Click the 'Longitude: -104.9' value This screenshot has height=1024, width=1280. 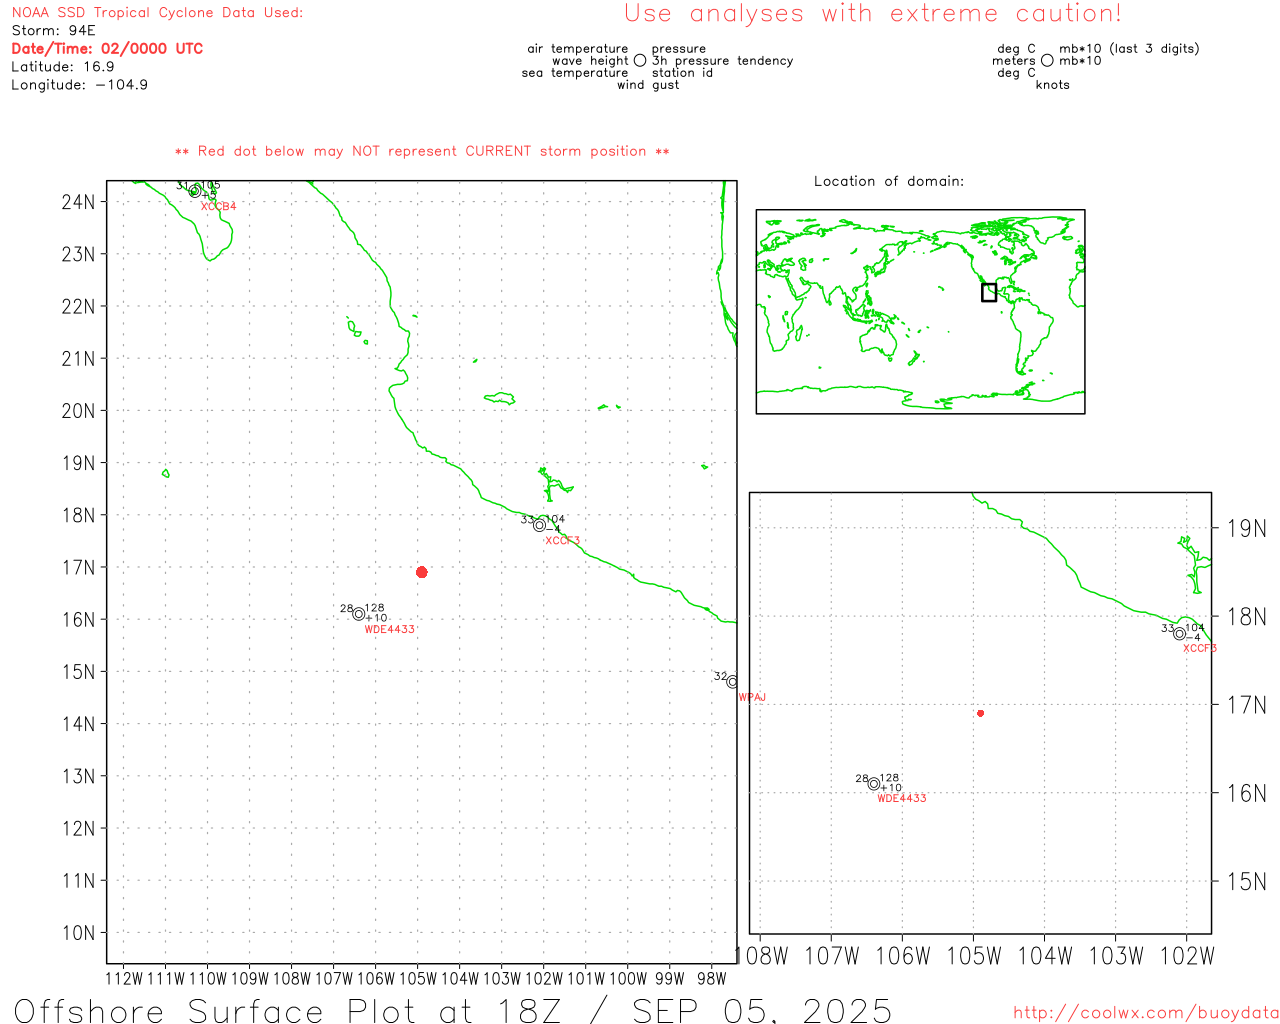click(x=80, y=85)
